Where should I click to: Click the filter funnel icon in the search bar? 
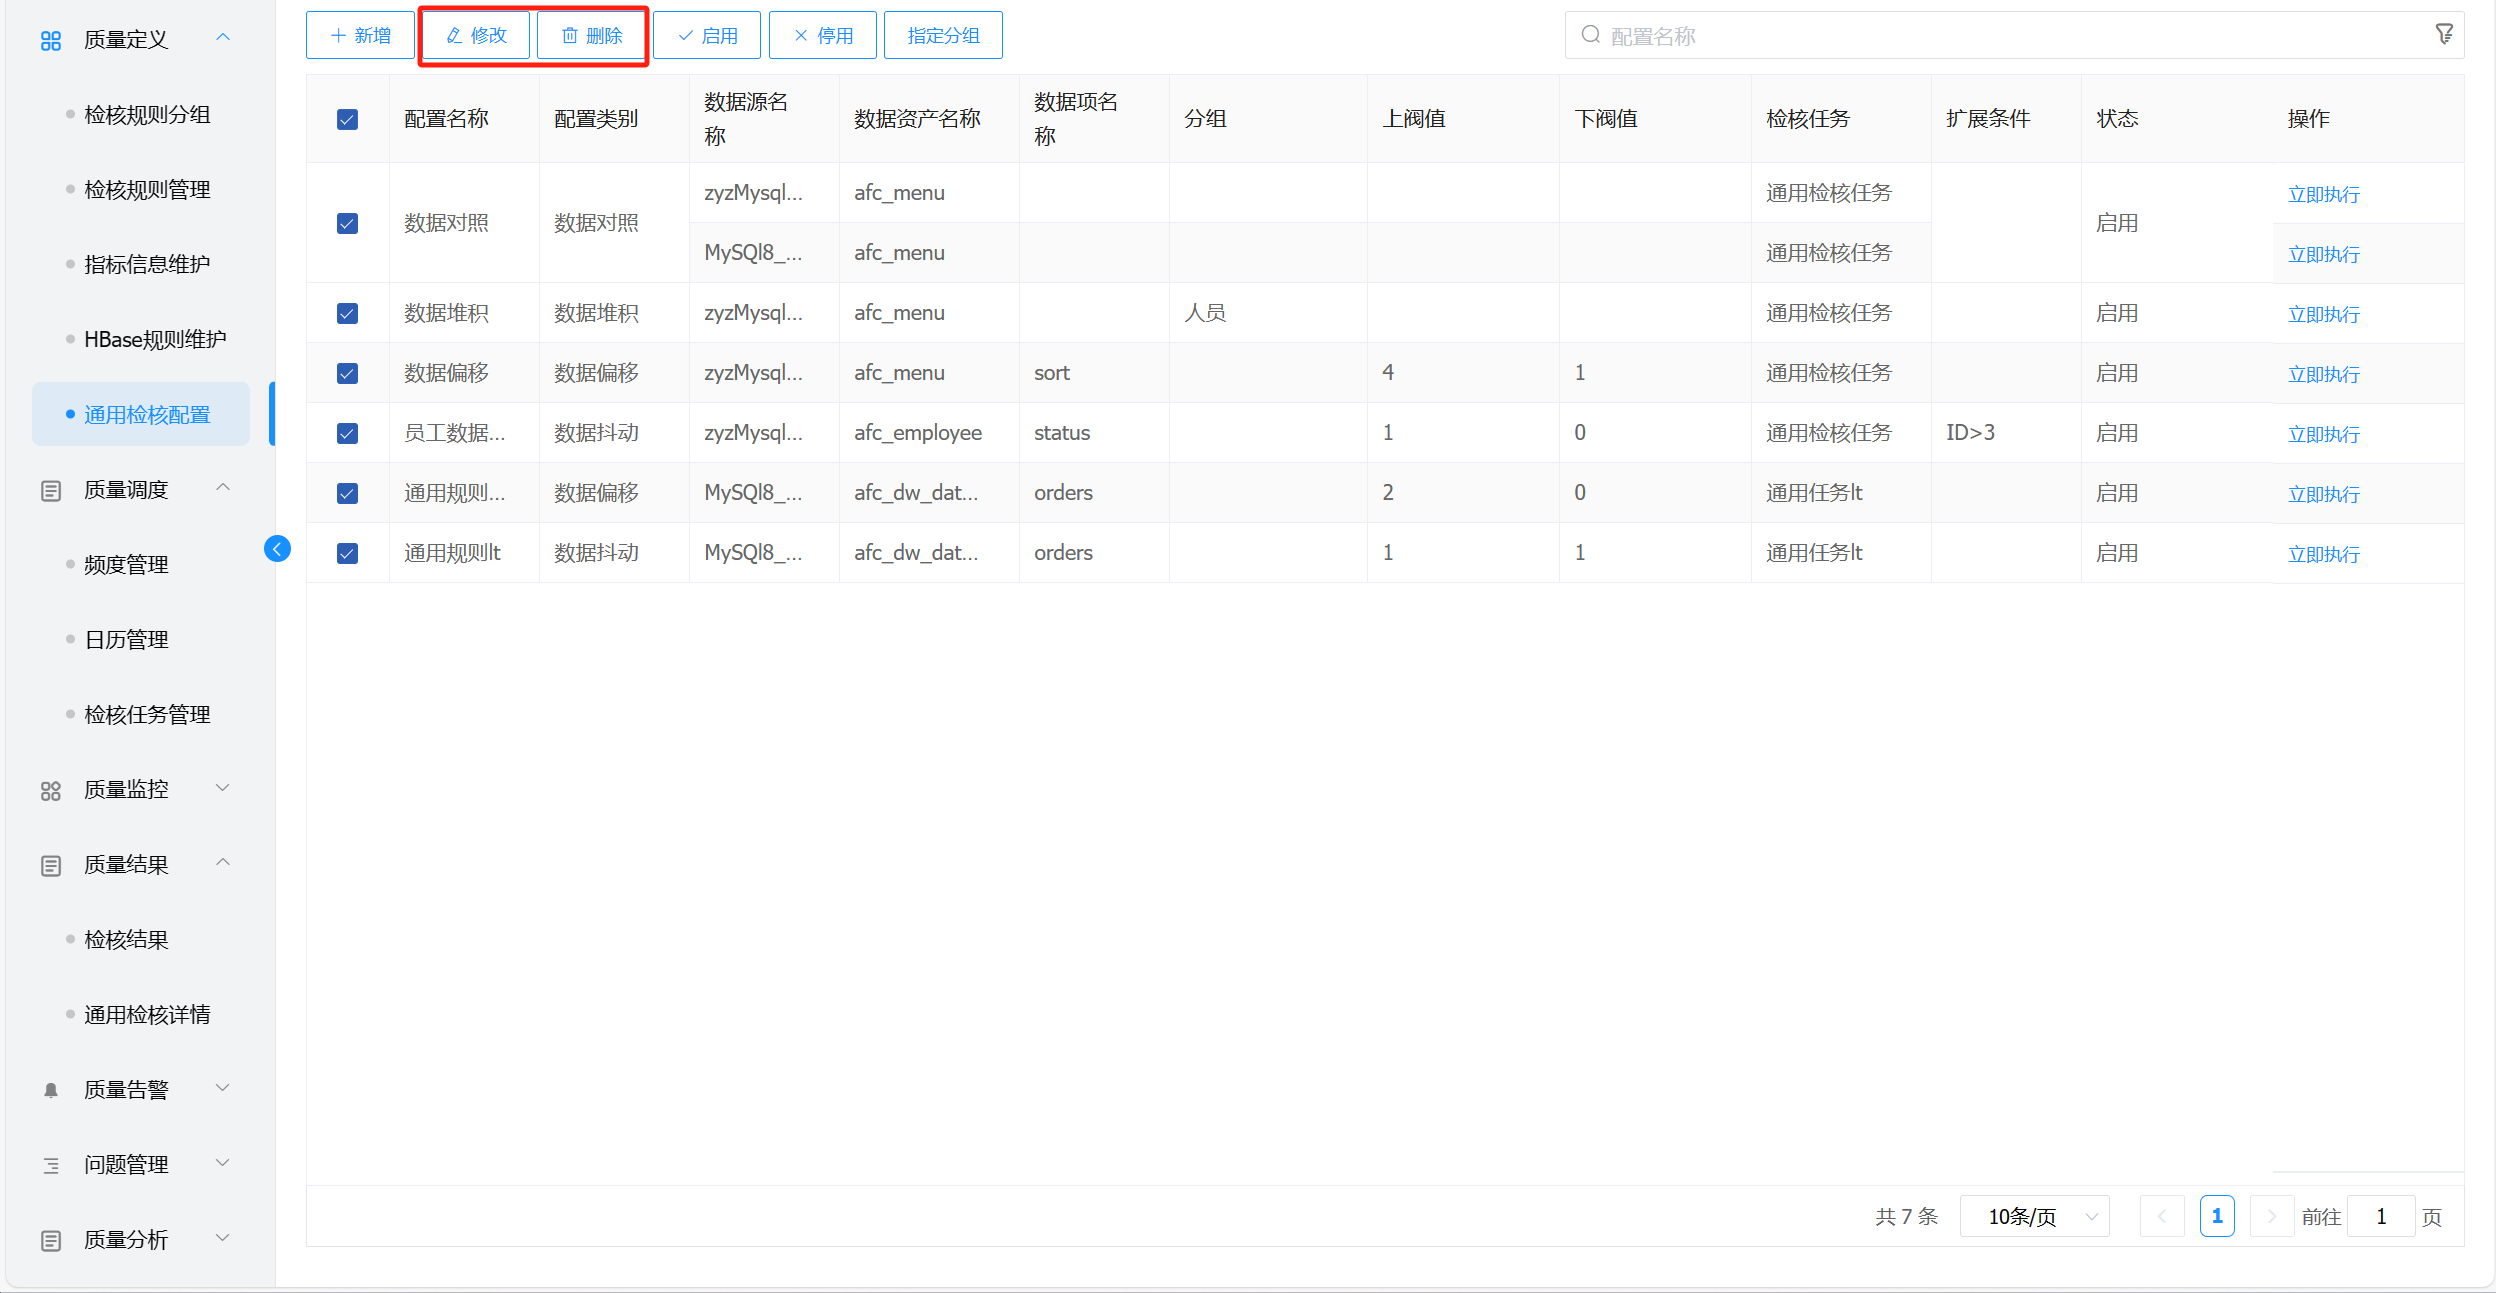[2443, 35]
